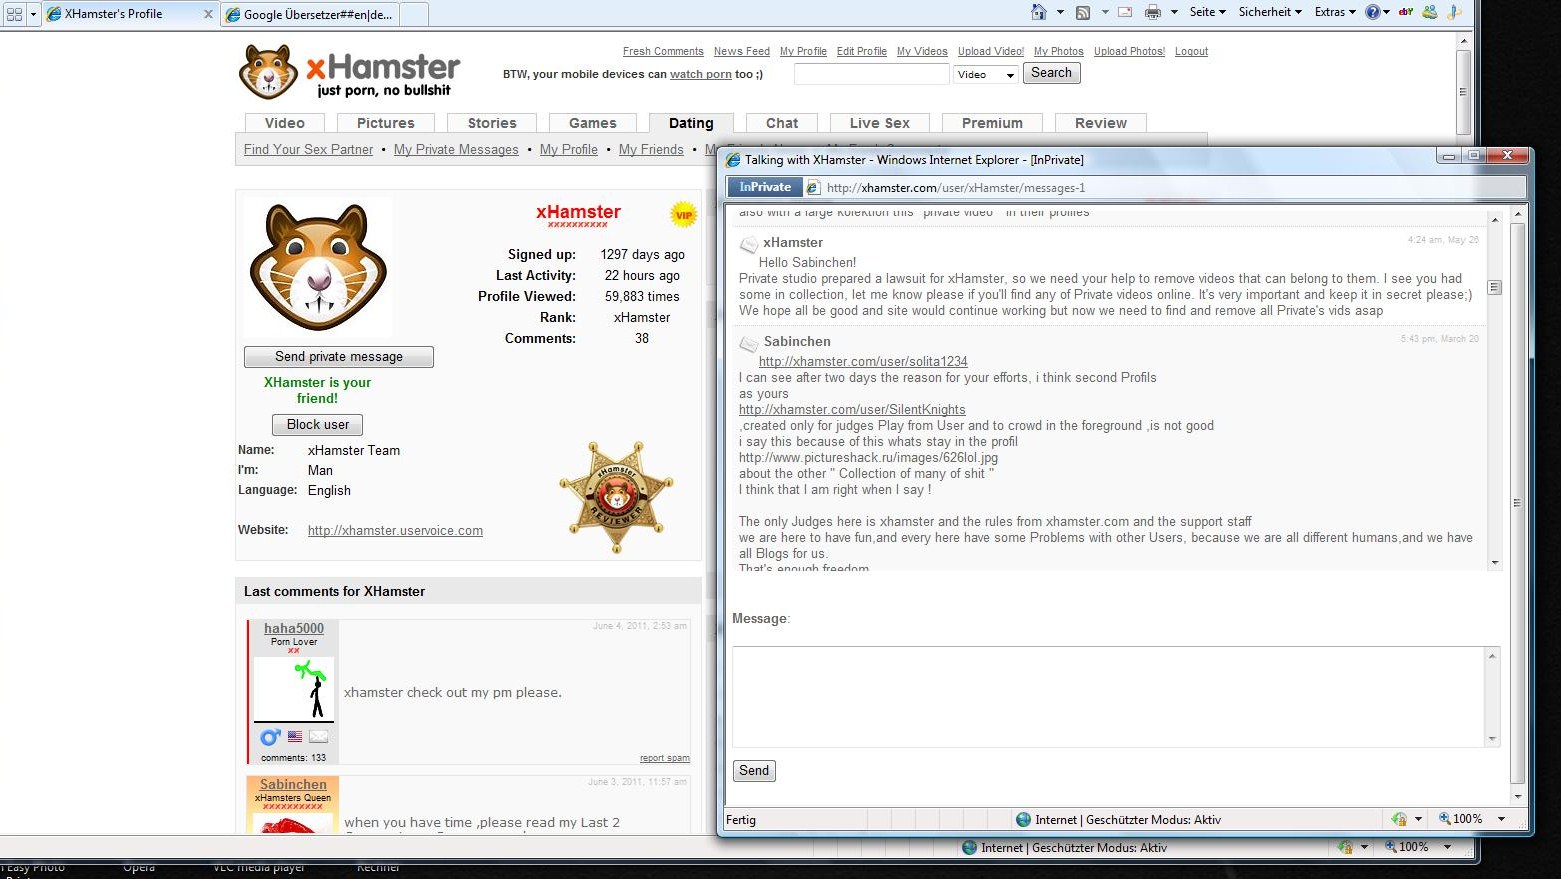Viewport: 1561px width, 879px height.
Task: Send the message in the popup window
Action: [754, 771]
